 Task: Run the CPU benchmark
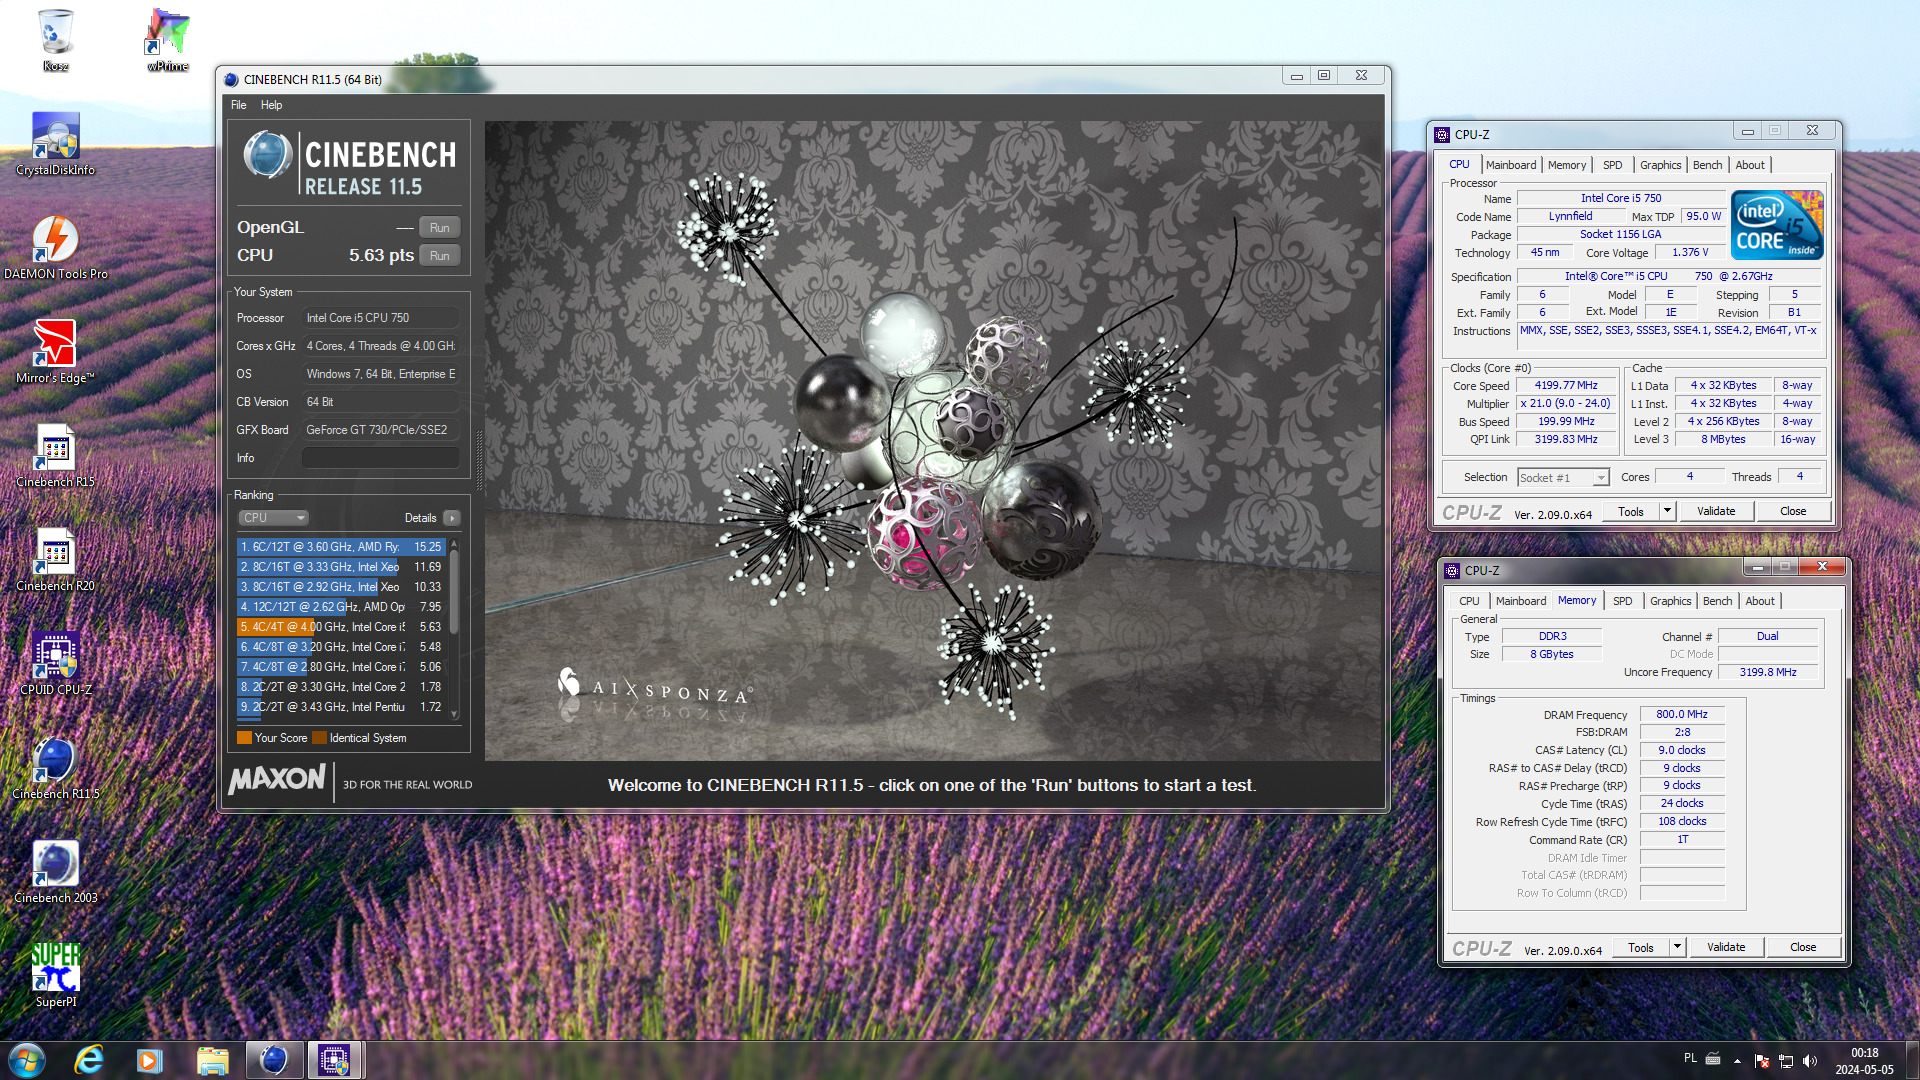[x=440, y=256]
